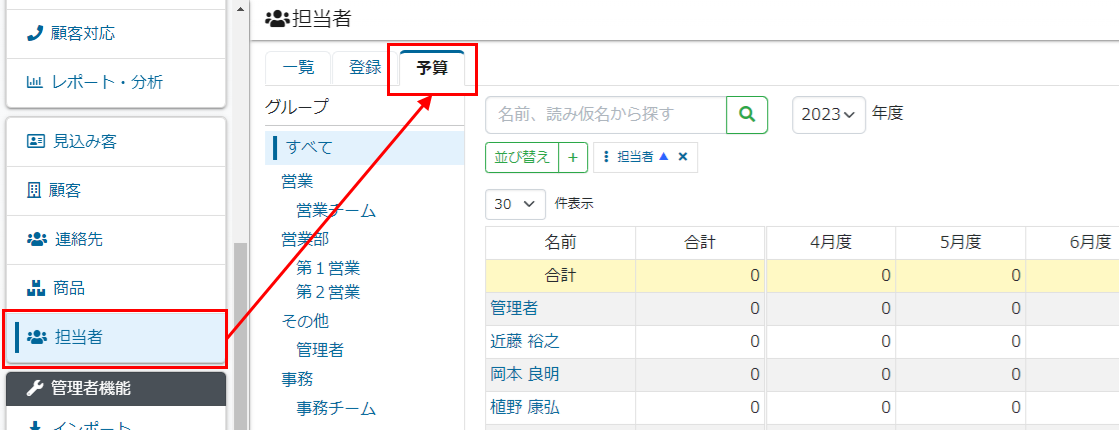The image size is (1119, 430).
Task: Select 営業部 group
Action: [305, 239]
